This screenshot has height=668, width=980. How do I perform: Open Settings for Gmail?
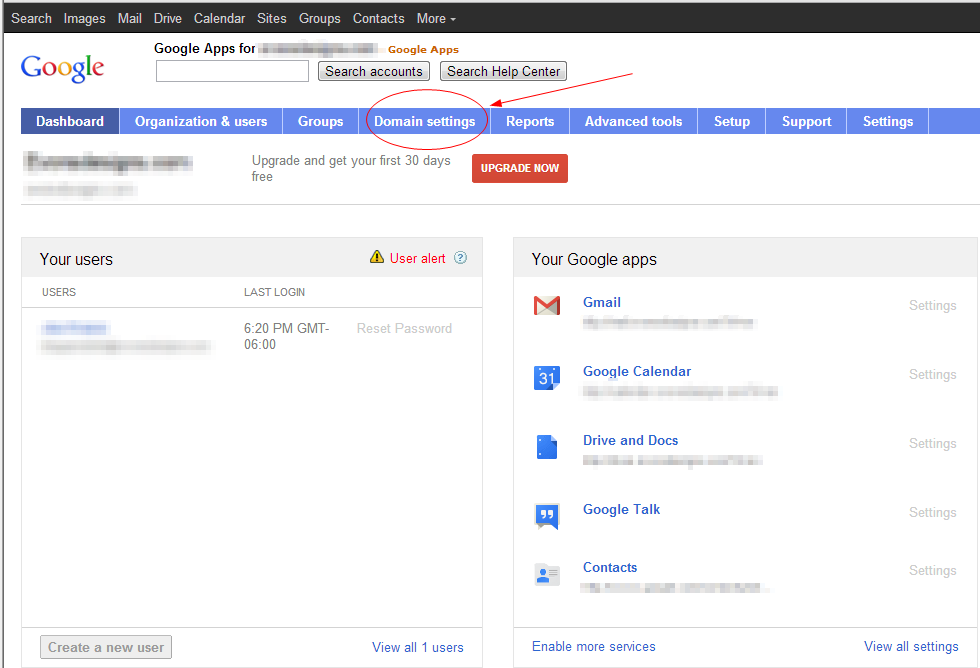(x=932, y=306)
